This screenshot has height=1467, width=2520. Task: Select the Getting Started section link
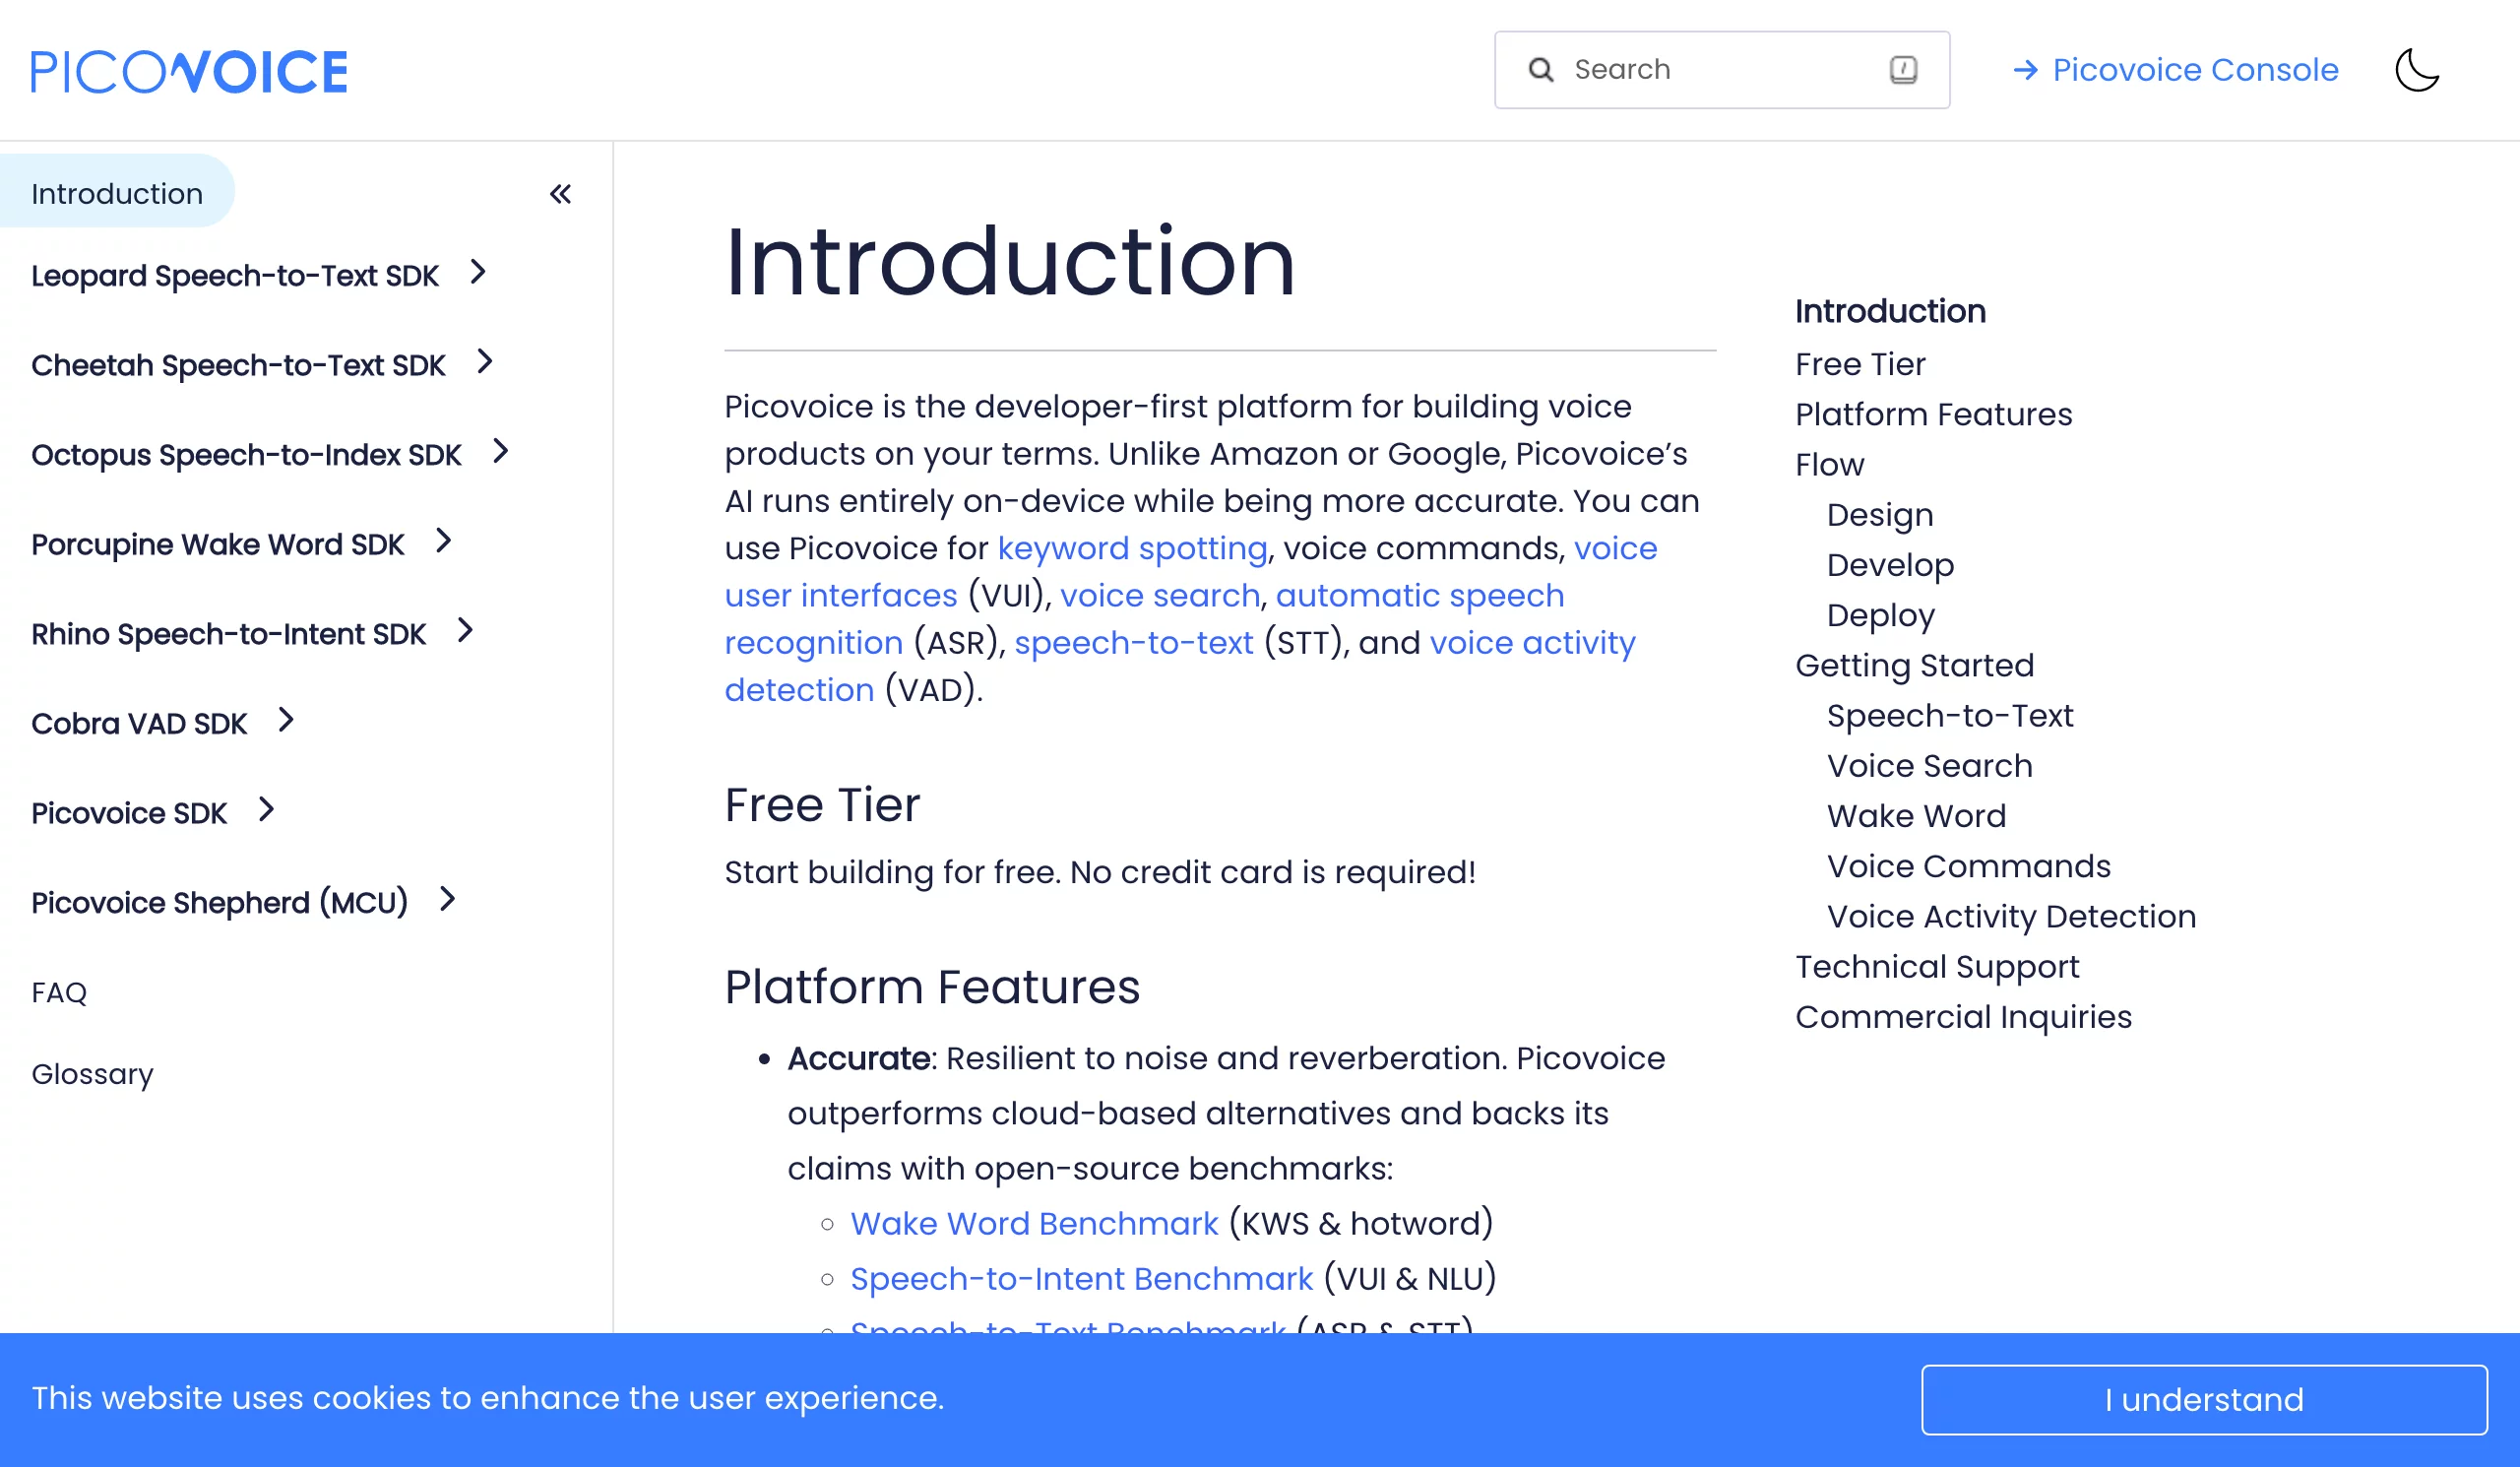[x=1917, y=666]
